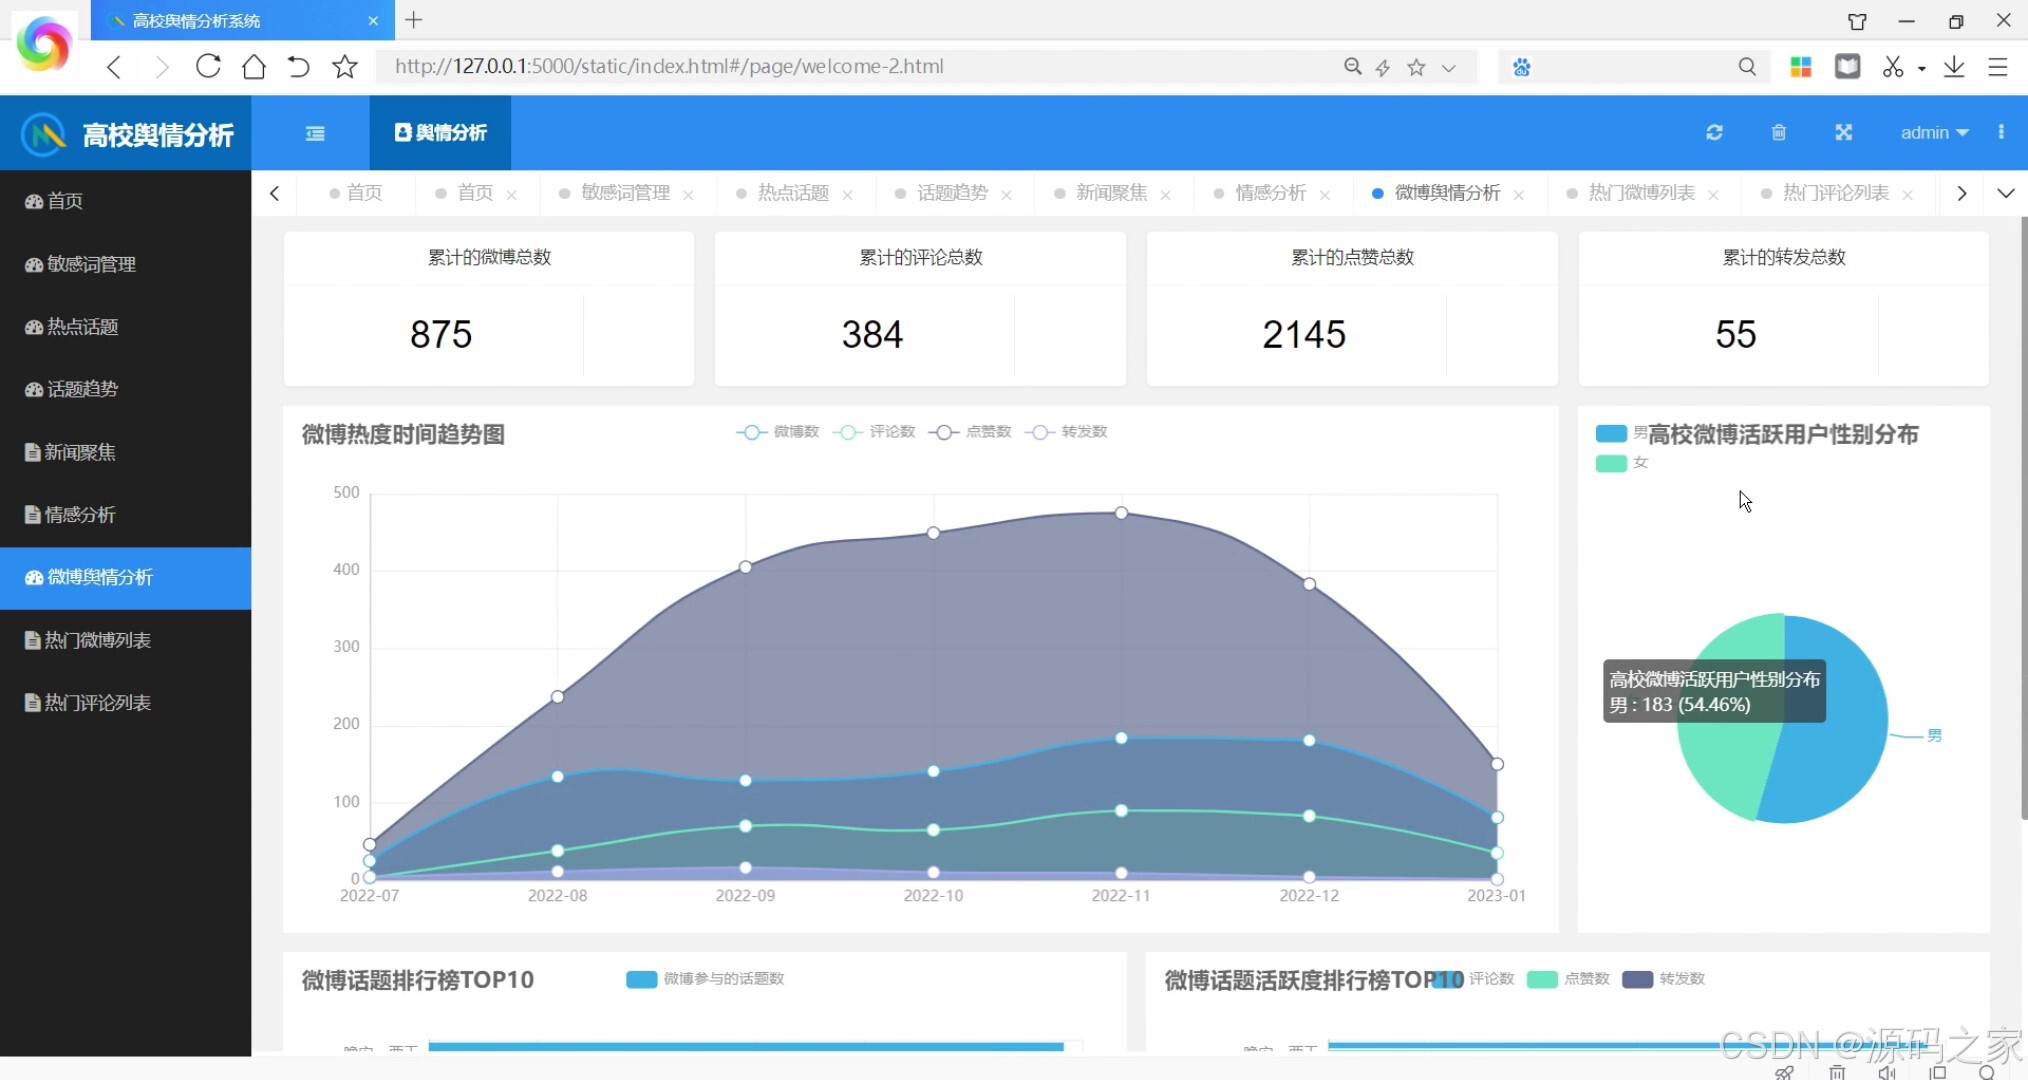Click the 高校舆情分析 logo
Image resolution: width=2028 pixels, height=1080 pixels.
point(128,133)
